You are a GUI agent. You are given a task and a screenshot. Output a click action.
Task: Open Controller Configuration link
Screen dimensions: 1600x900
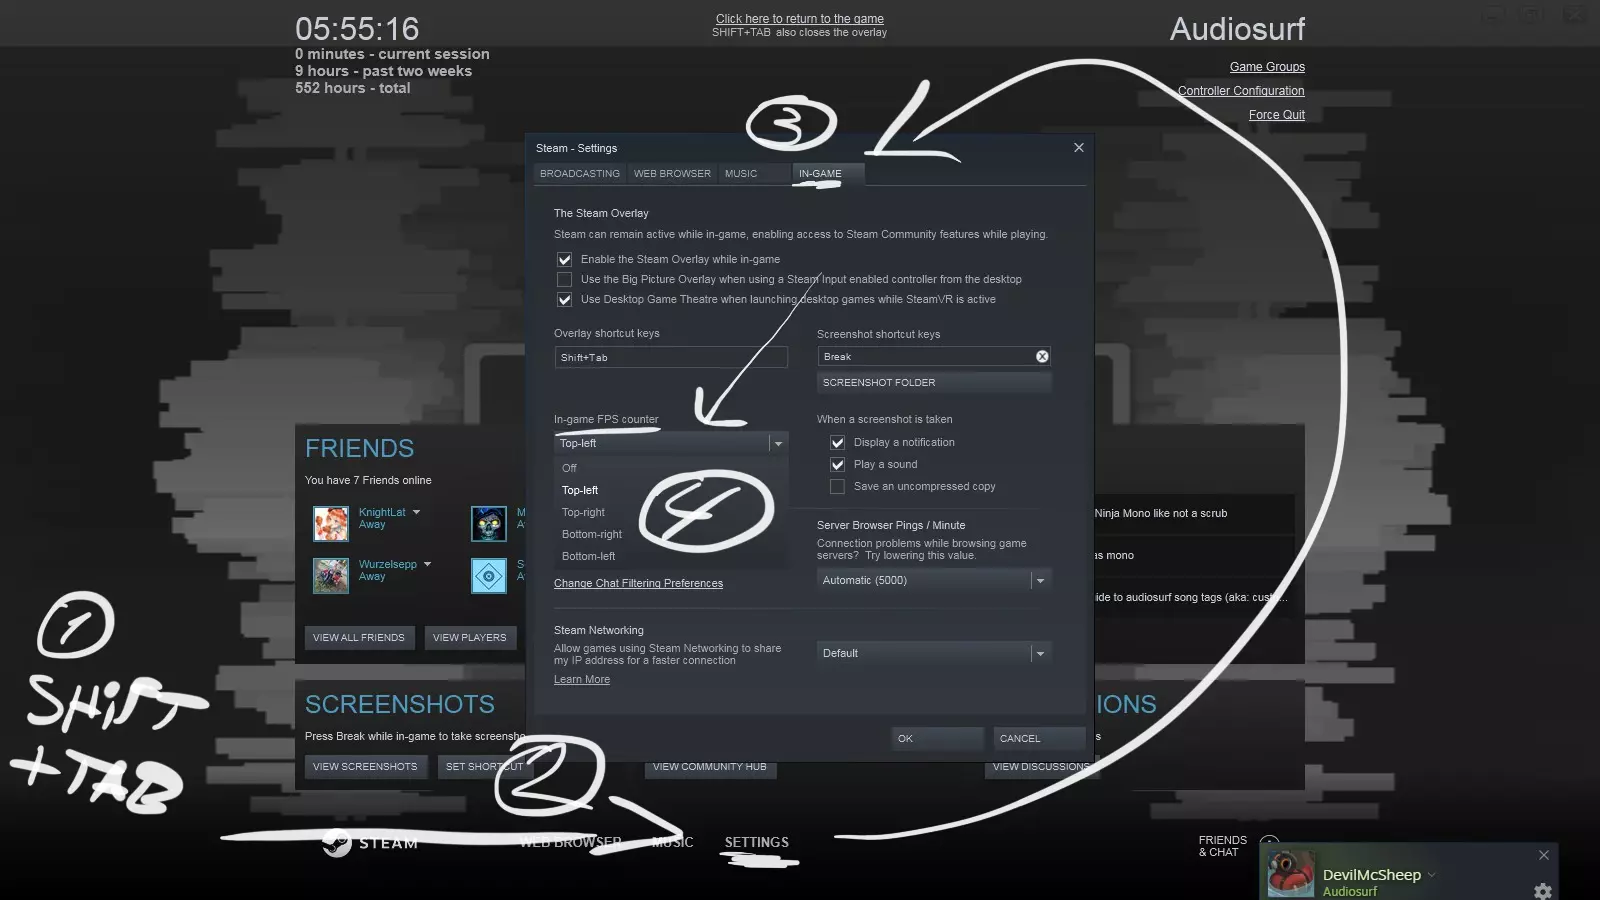(1241, 91)
